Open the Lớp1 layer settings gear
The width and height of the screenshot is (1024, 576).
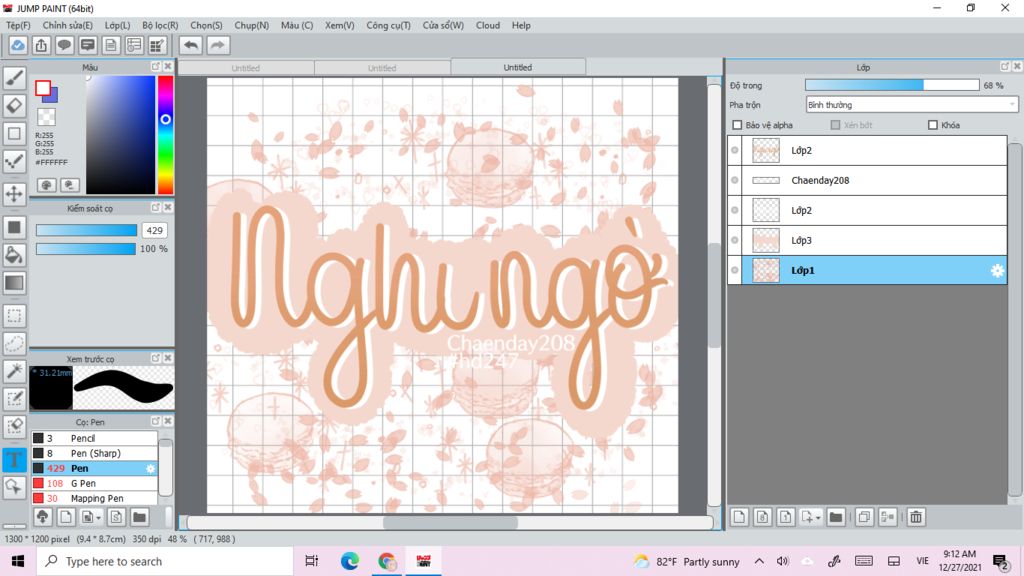997,270
